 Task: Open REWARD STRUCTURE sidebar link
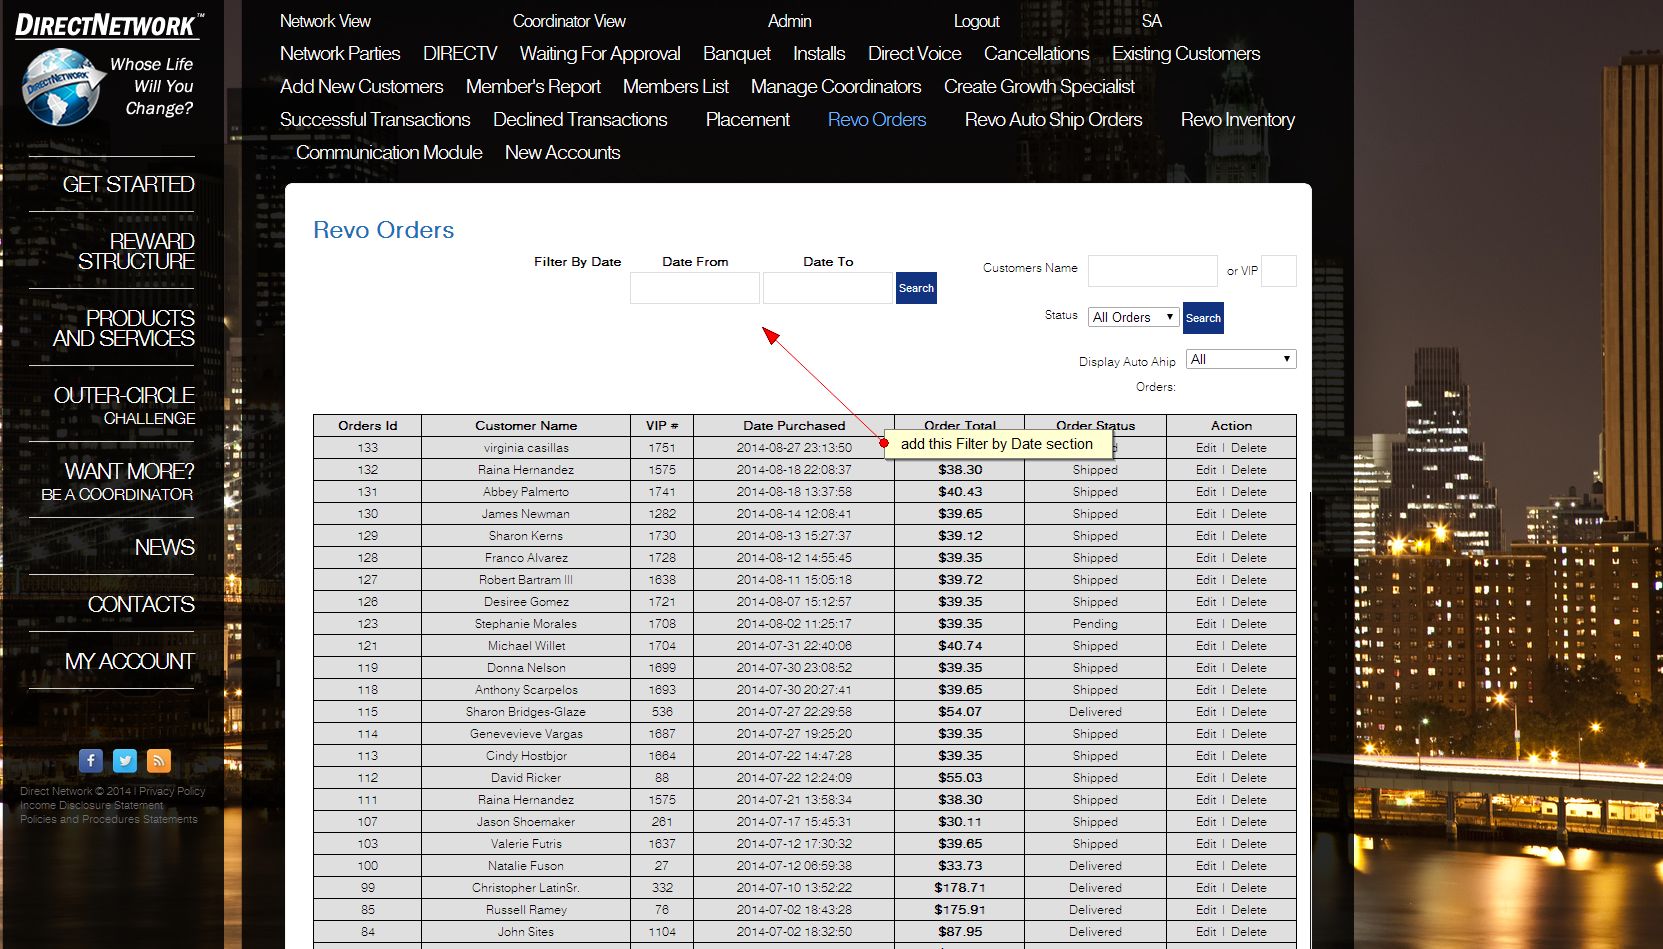(x=136, y=251)
